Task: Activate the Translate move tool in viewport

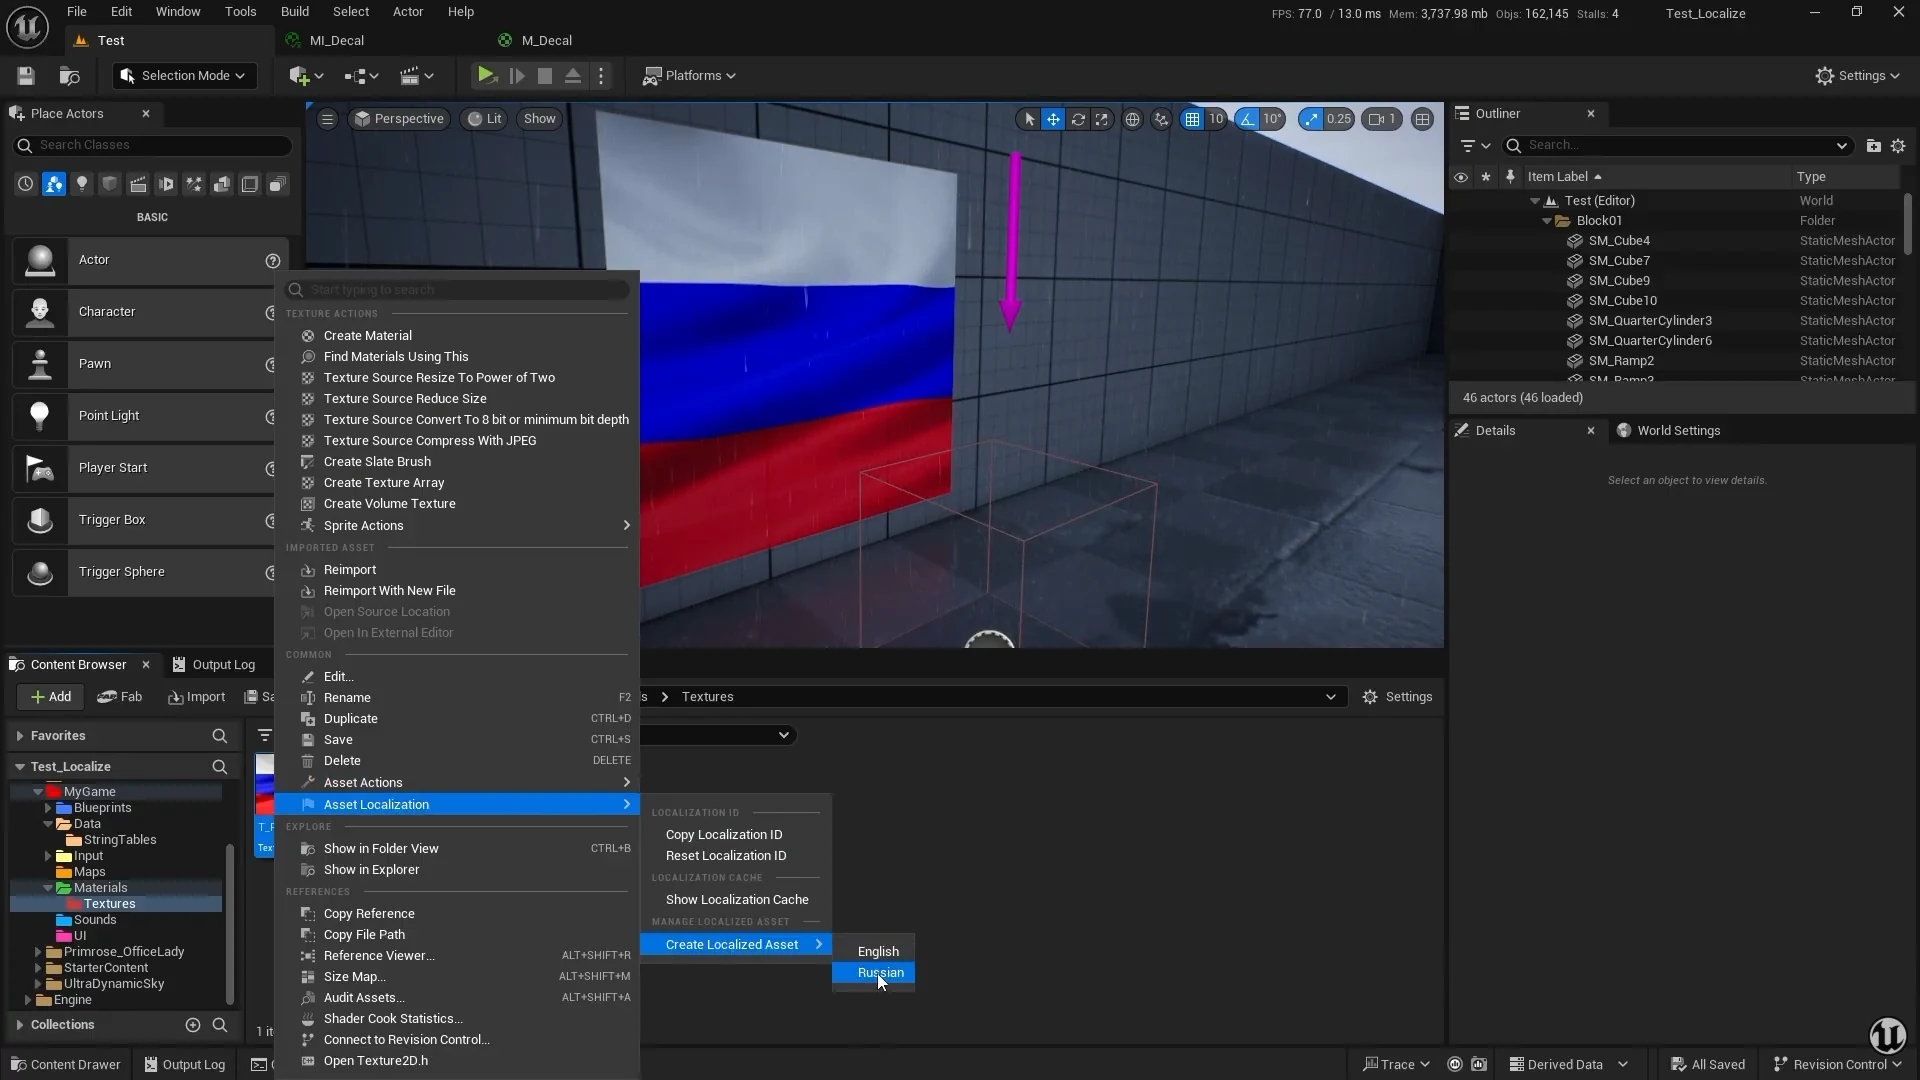Action: (x=1053, y=119)
